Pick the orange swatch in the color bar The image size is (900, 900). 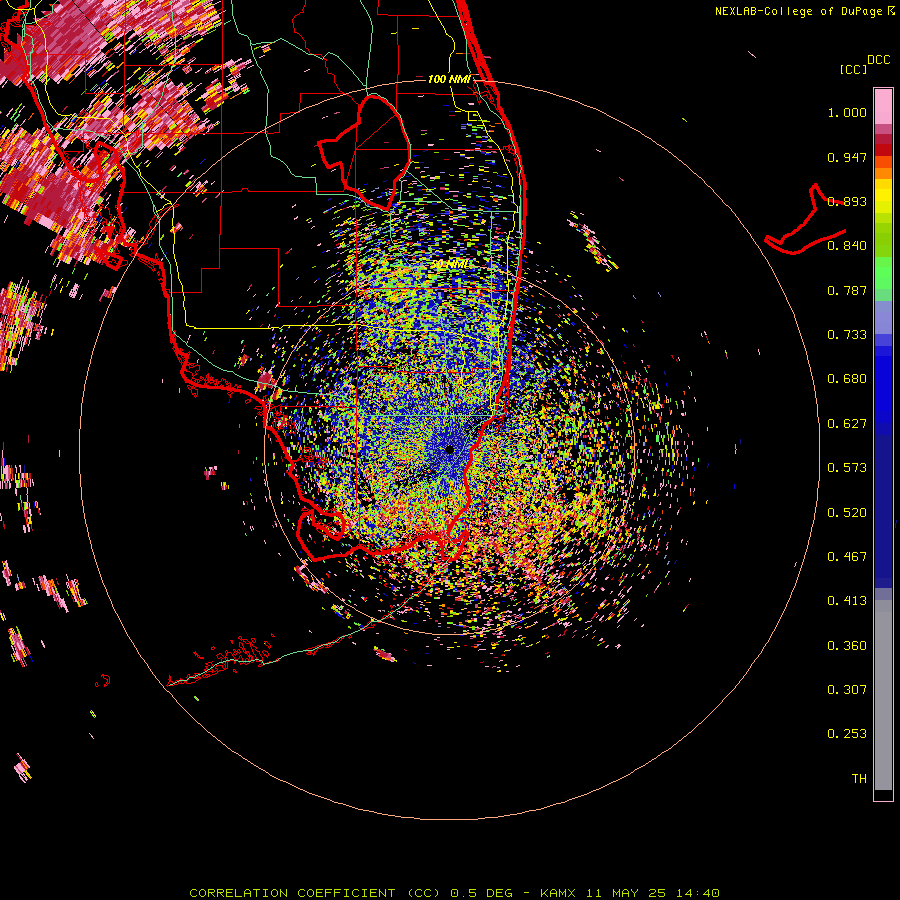click(883, 173)
